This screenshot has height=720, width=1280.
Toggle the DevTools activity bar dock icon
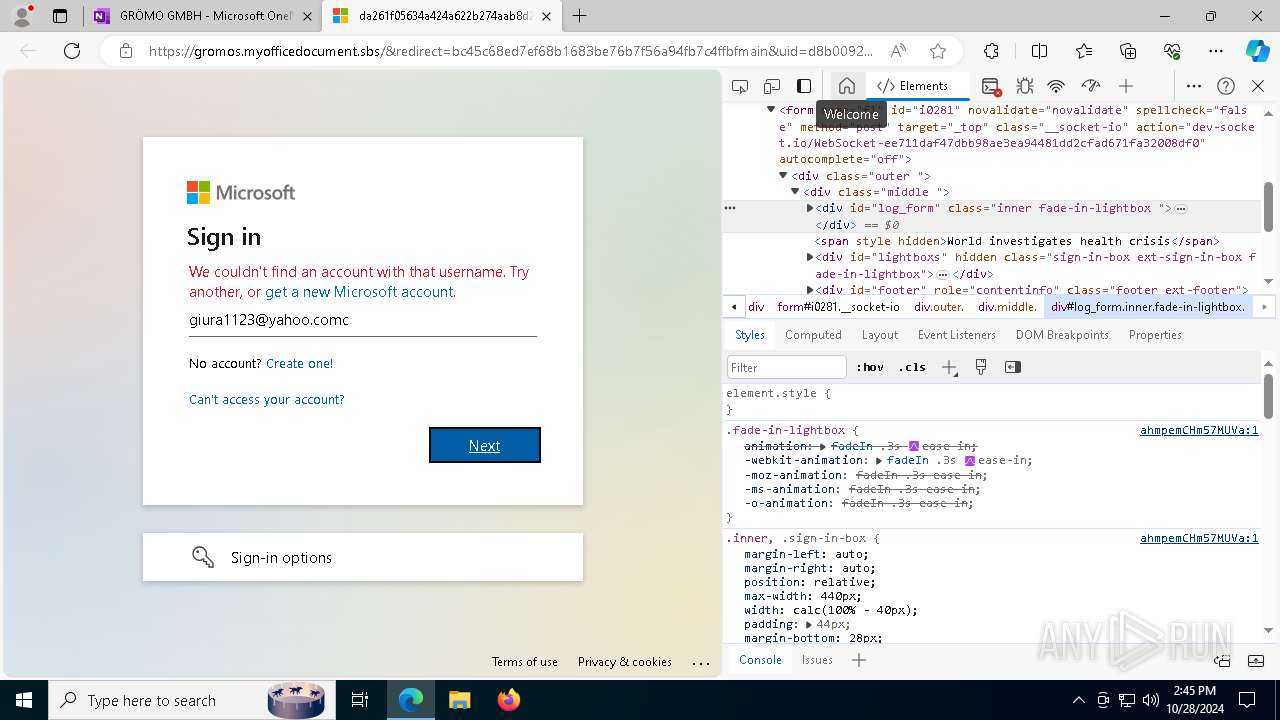tap(804, 86)
